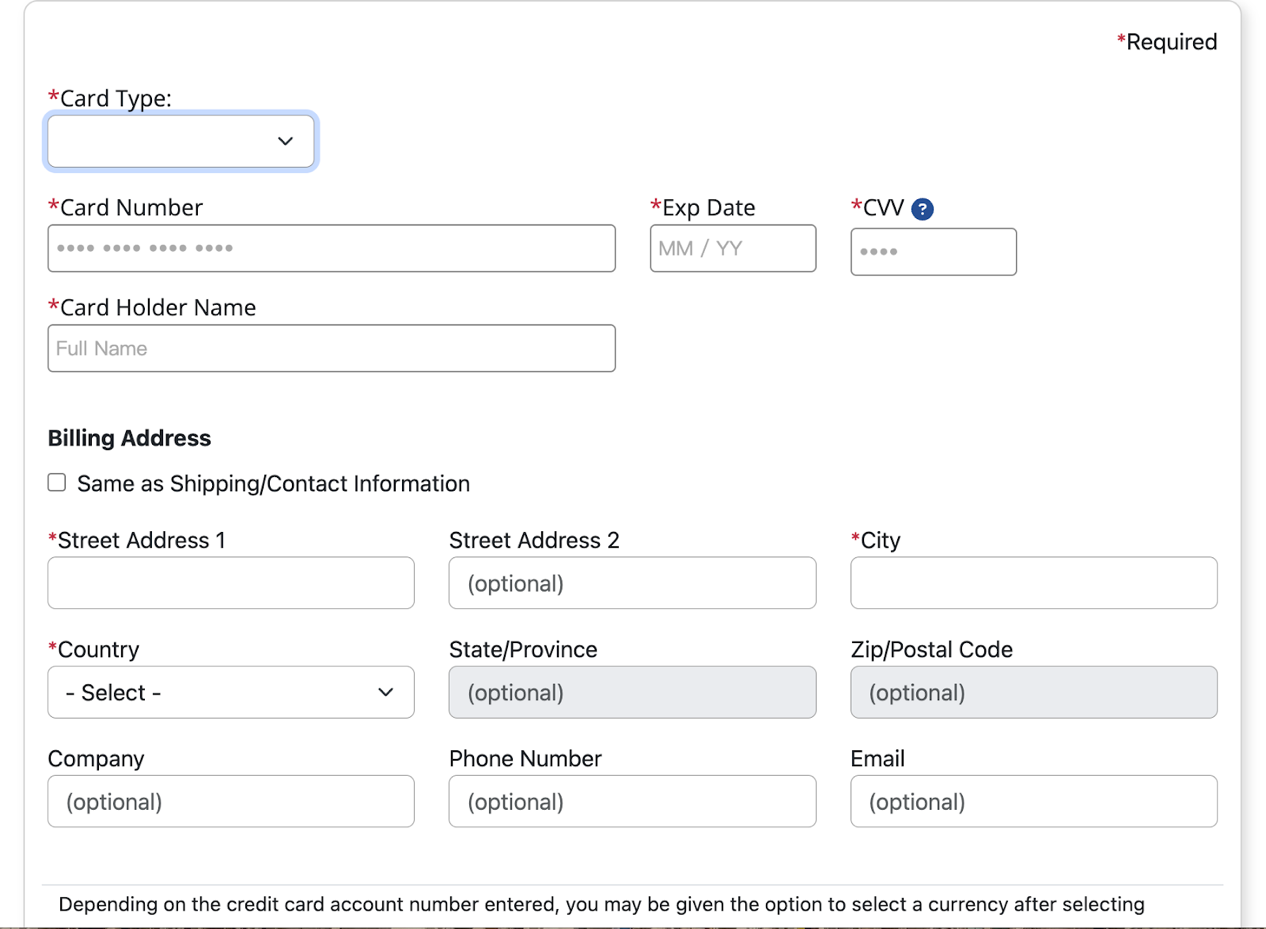This screenshot has width=1266, height=929.
Task: Open the Card Type dropdown
Action: [x=181, y=141]
